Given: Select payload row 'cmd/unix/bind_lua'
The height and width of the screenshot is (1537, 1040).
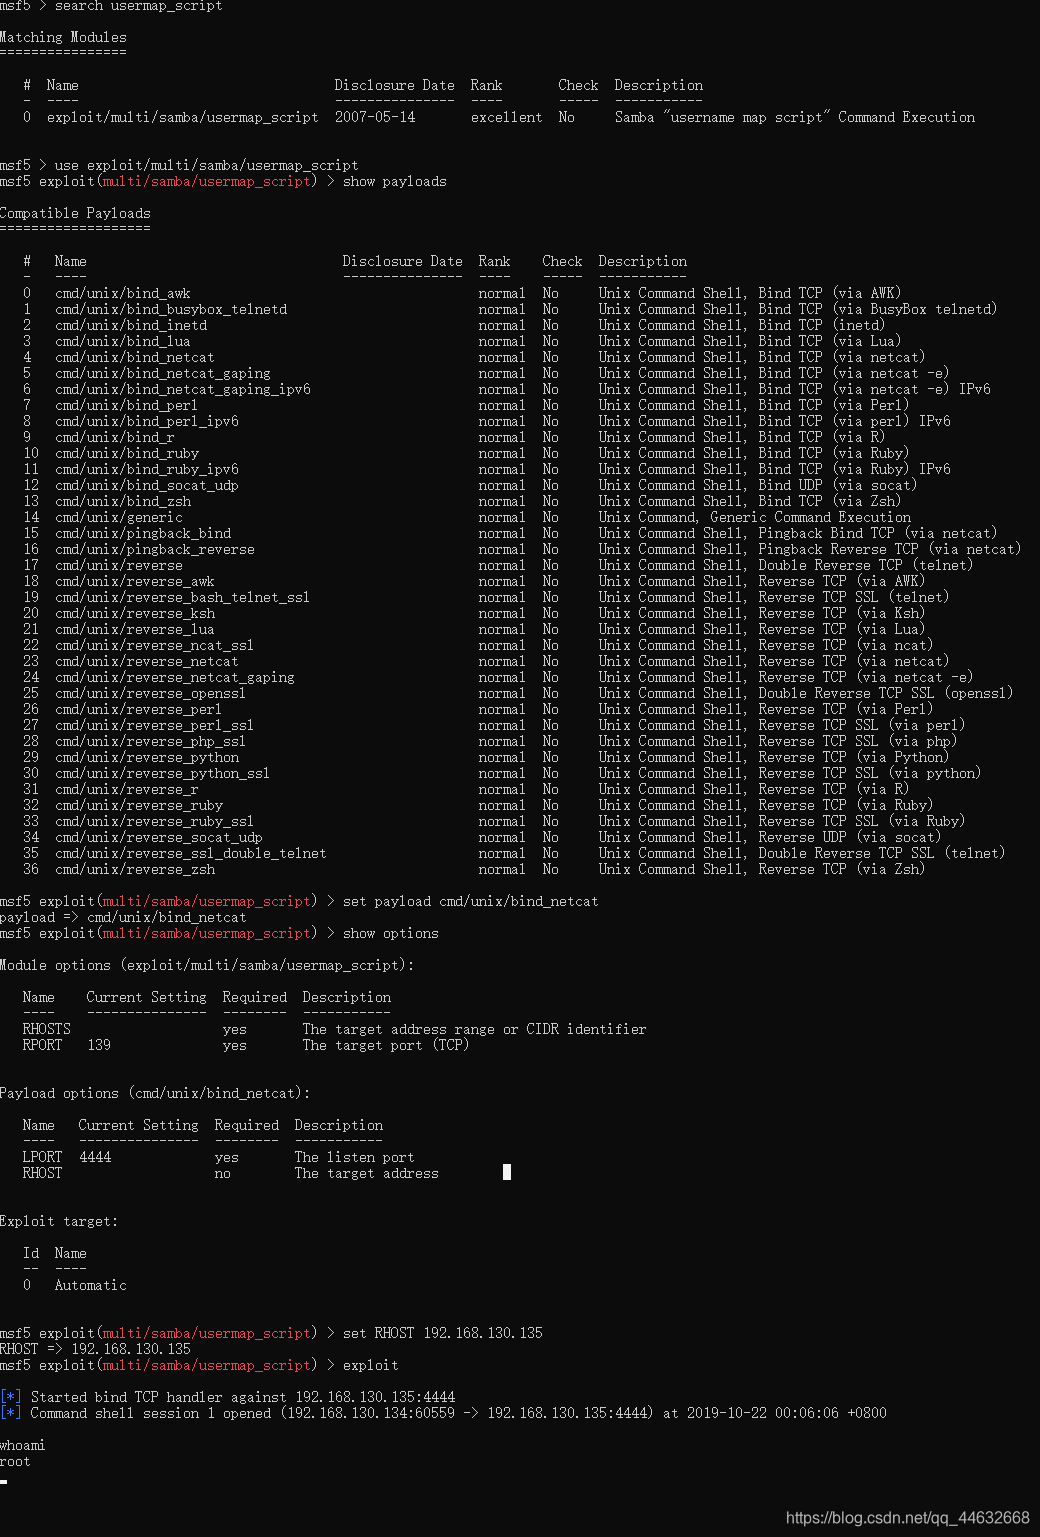Looking at the screenshot, I should click(462, 341).
